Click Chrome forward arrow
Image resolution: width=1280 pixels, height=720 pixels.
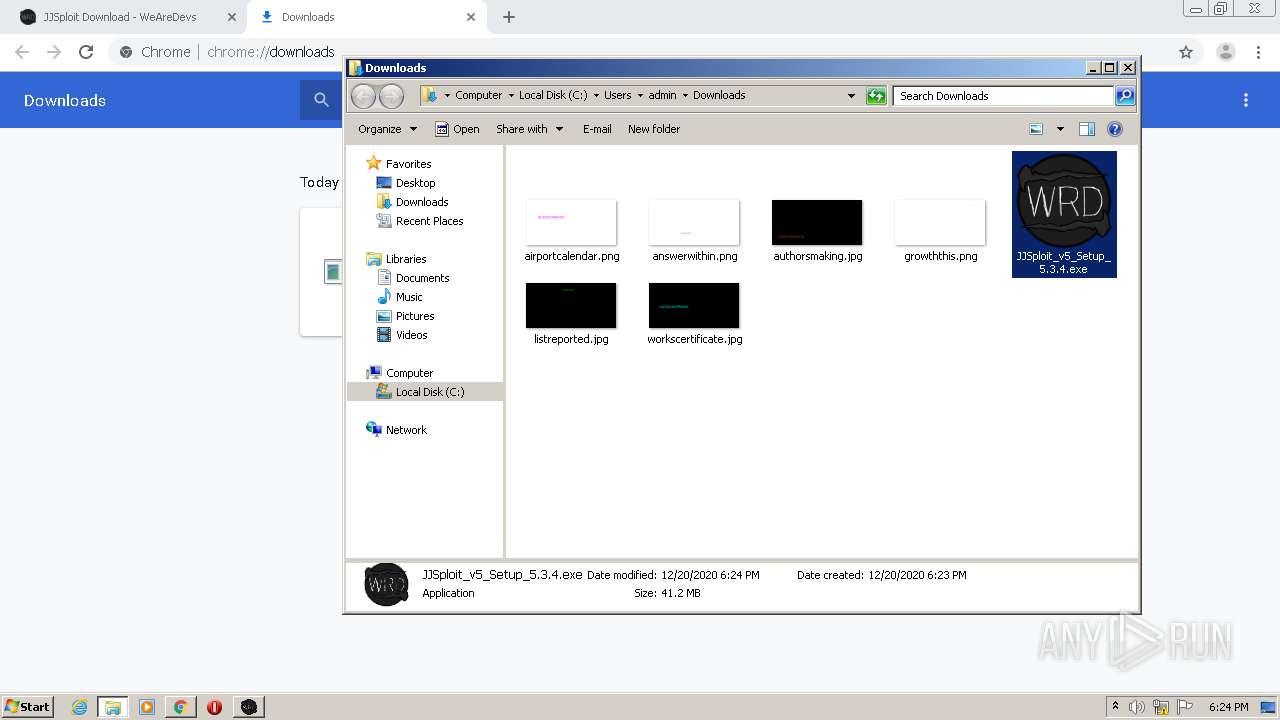(54, 52)
